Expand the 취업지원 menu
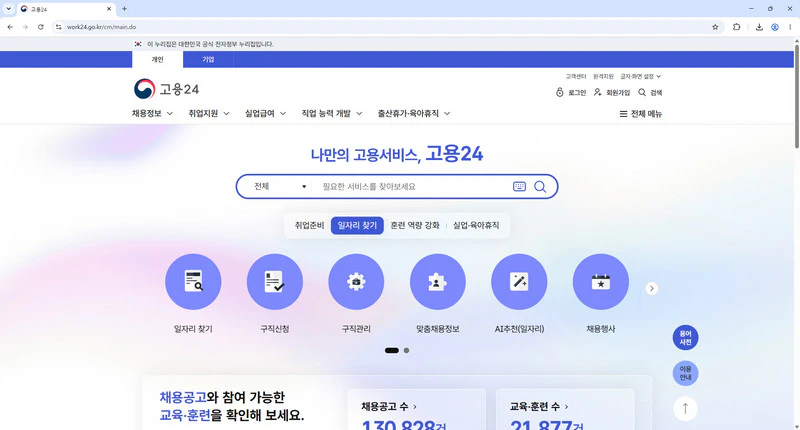This screenshot has width=800, height=430. pyautogui.click(x=209, y=113)
